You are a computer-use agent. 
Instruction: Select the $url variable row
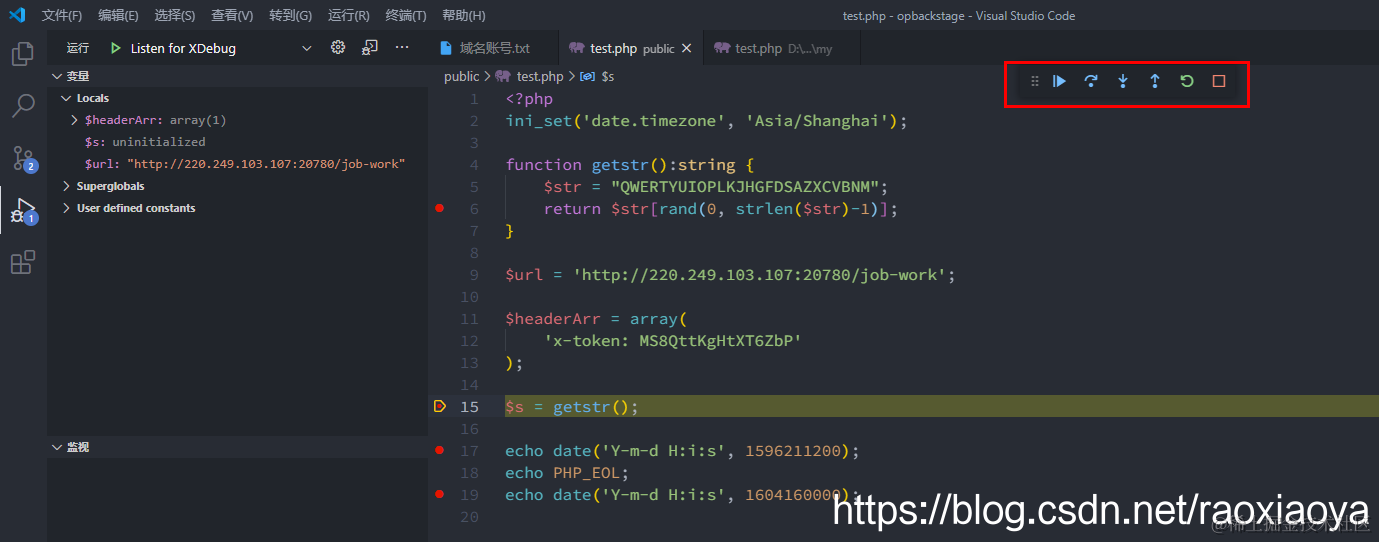click(238, 164)
